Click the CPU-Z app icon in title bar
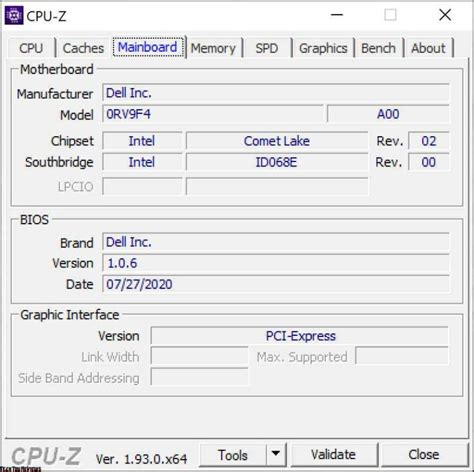Screen dimensions: 474x472 [14, 15]
